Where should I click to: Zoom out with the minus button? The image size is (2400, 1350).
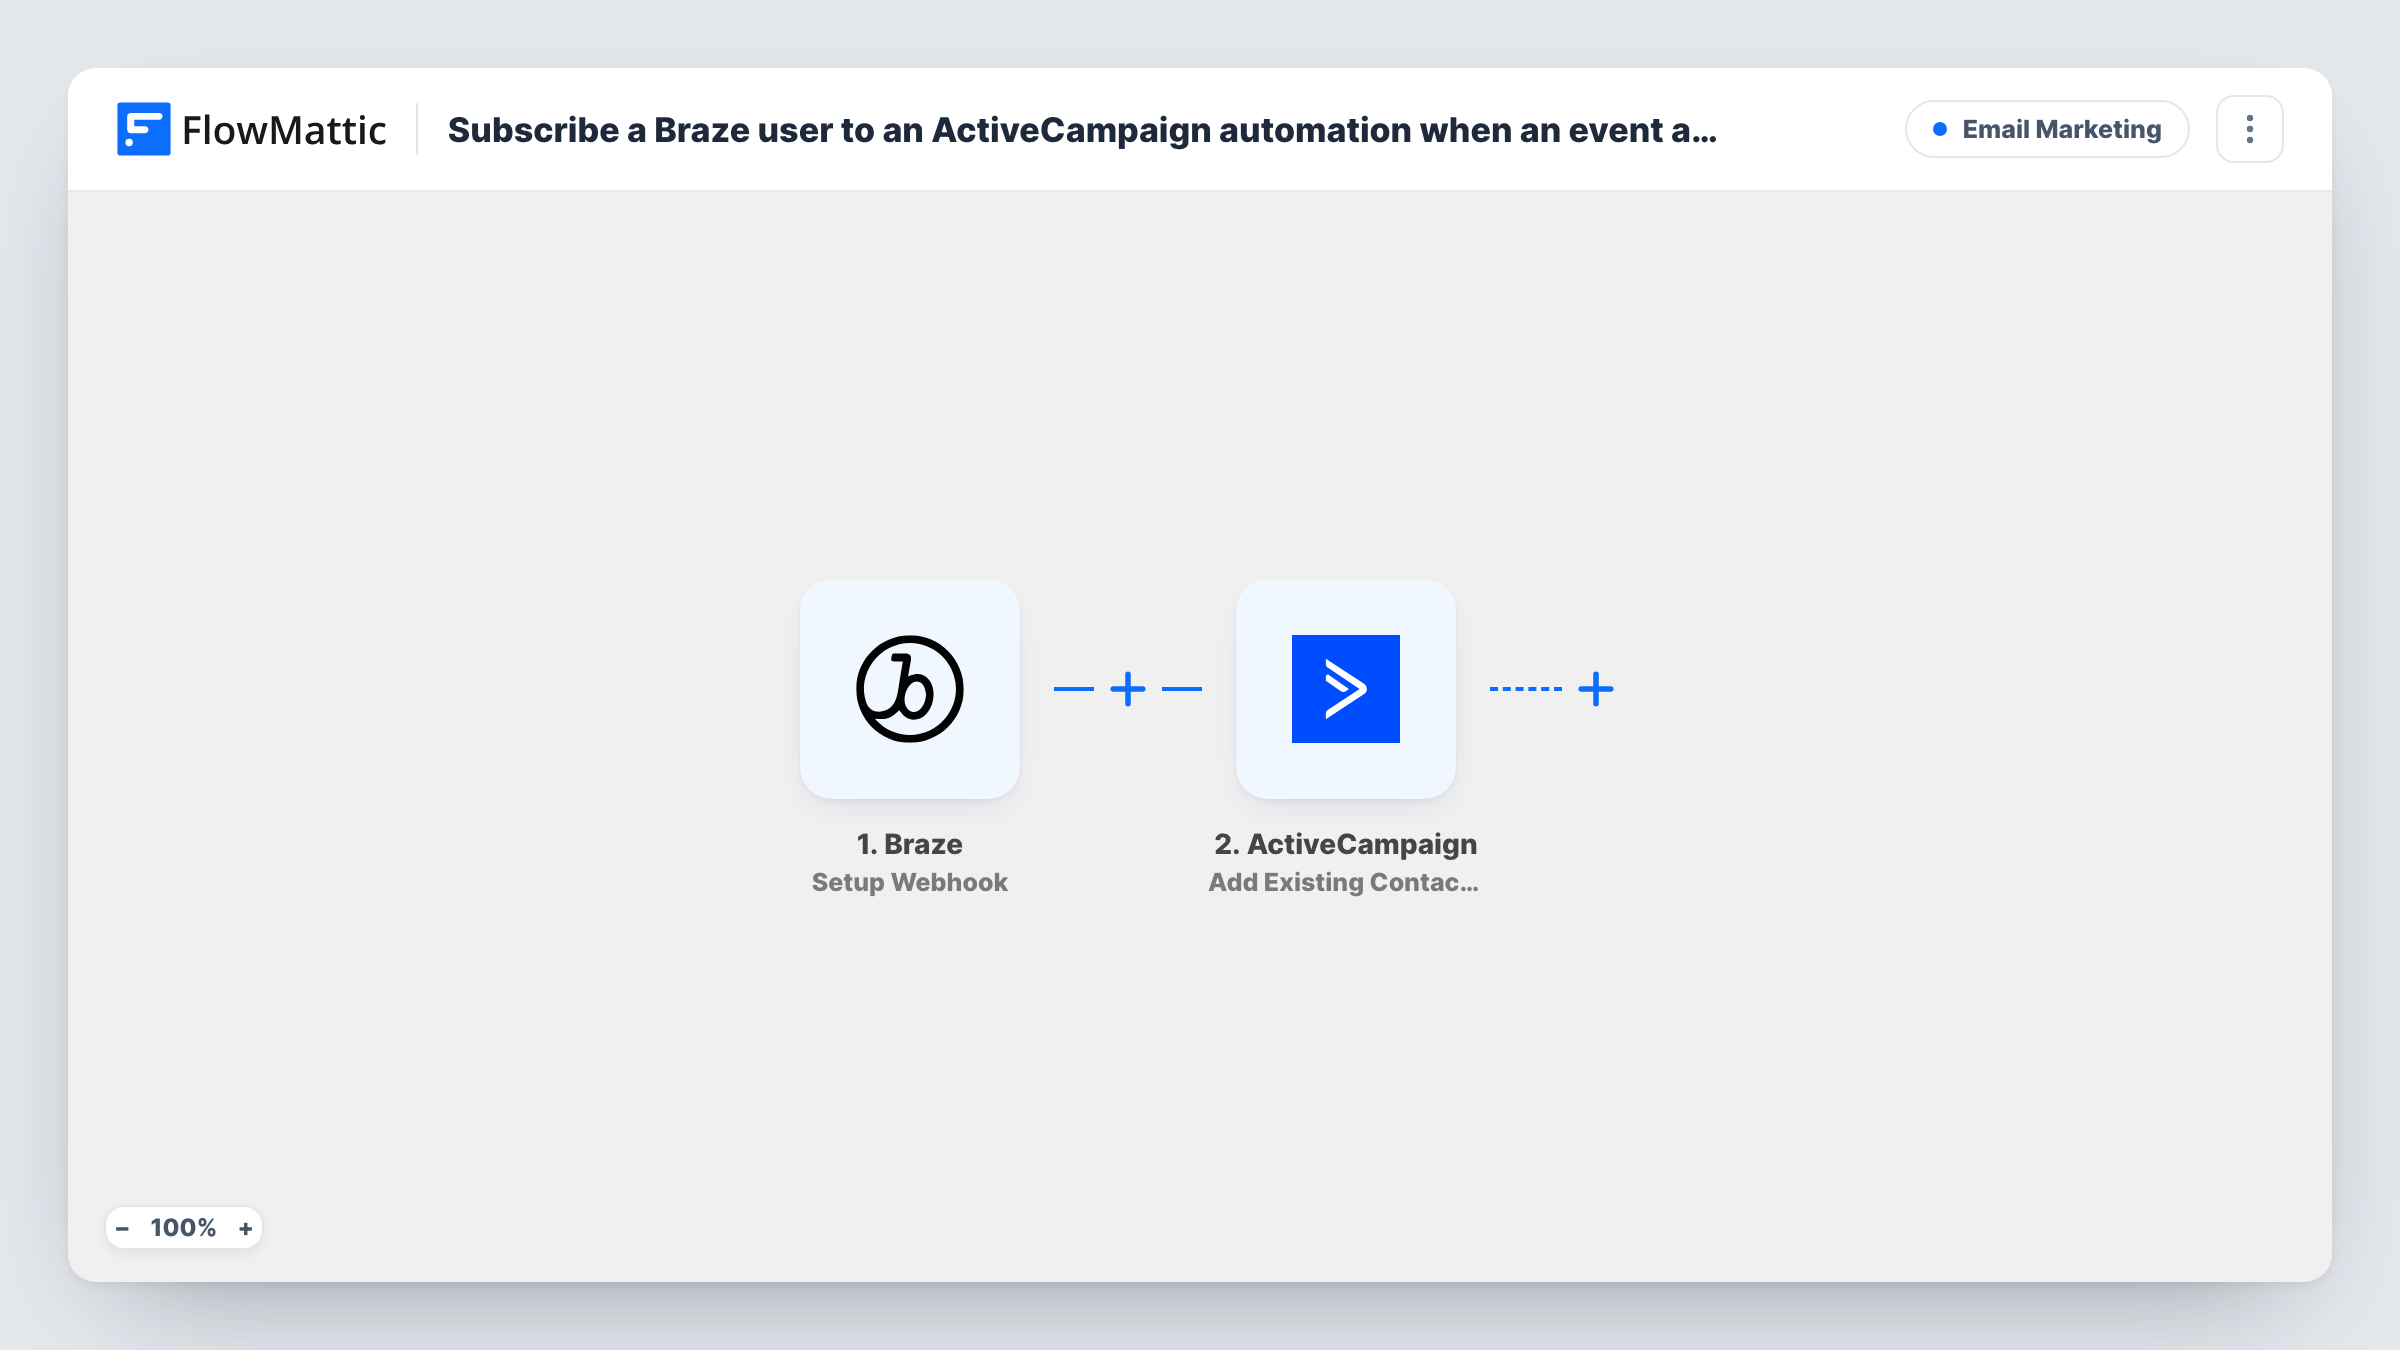(x=122, y=1228)
